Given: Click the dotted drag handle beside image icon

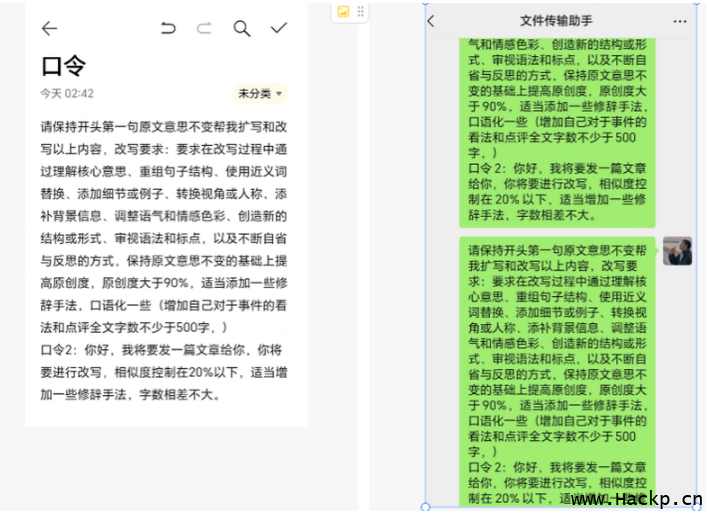Looking at the screenshot, I should [x=361, y=12].
